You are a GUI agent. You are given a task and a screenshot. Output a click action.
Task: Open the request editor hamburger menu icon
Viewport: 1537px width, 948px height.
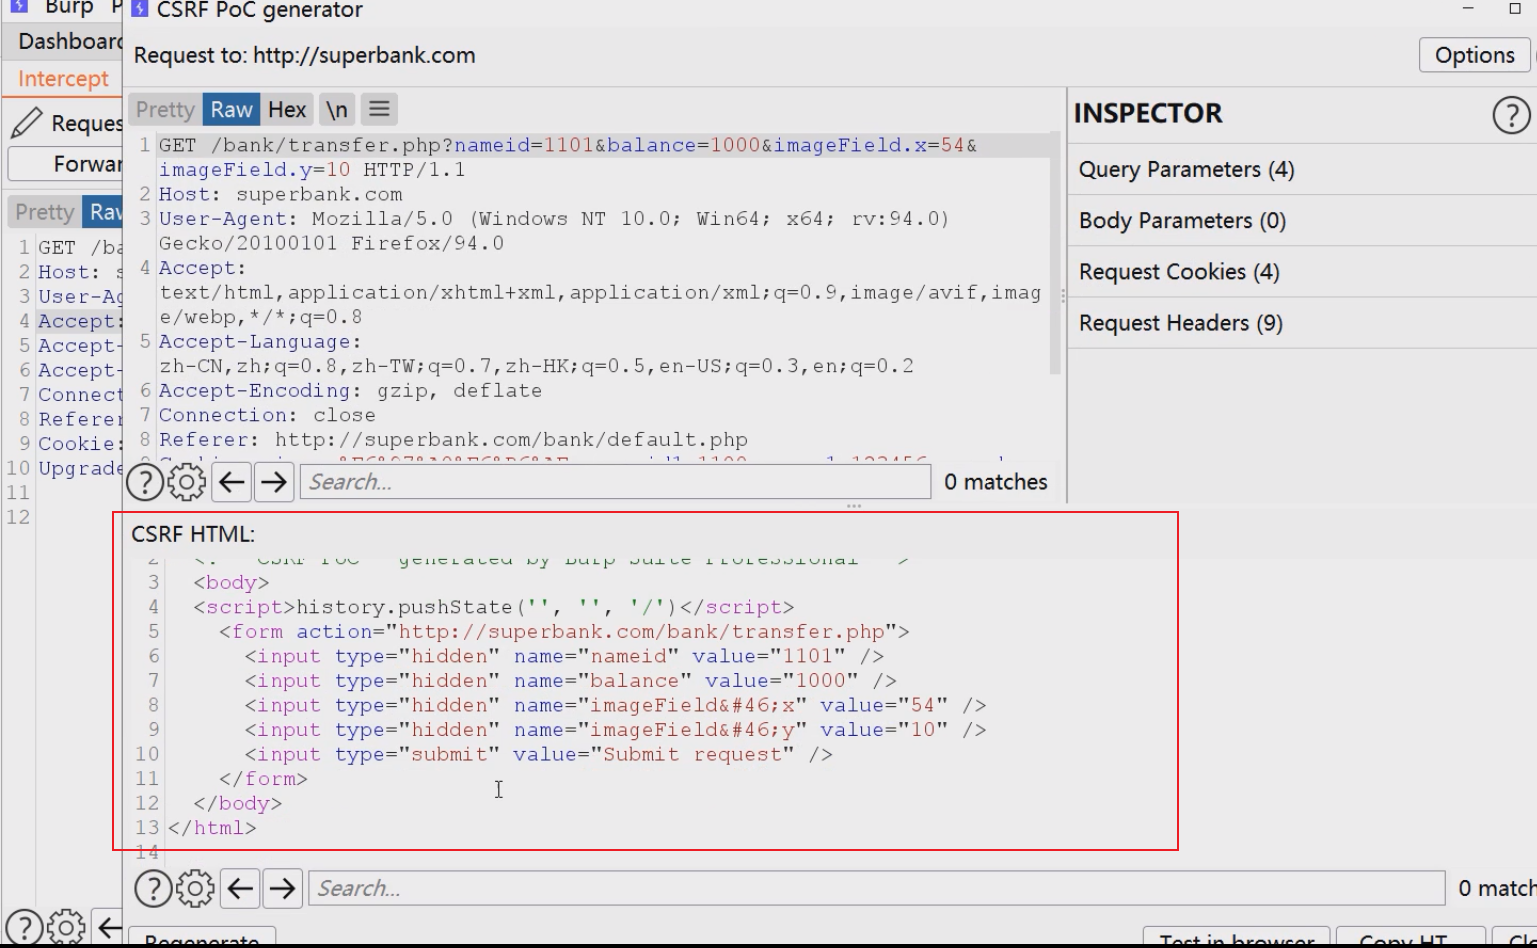pos(378,109)
